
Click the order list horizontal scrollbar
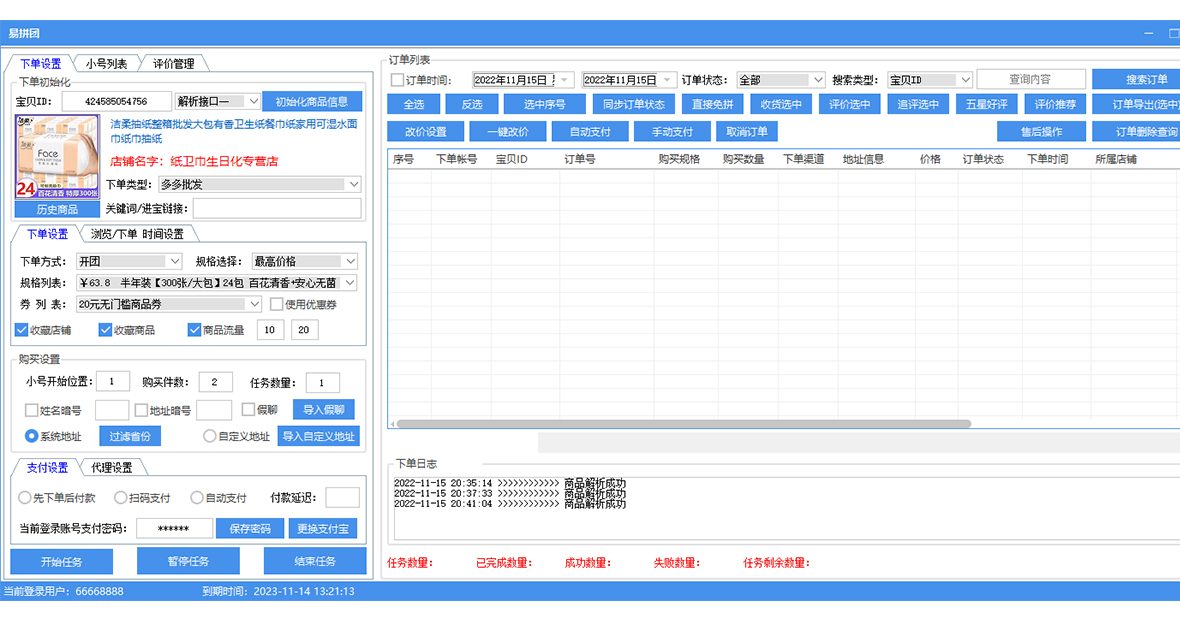coord(680,424)
